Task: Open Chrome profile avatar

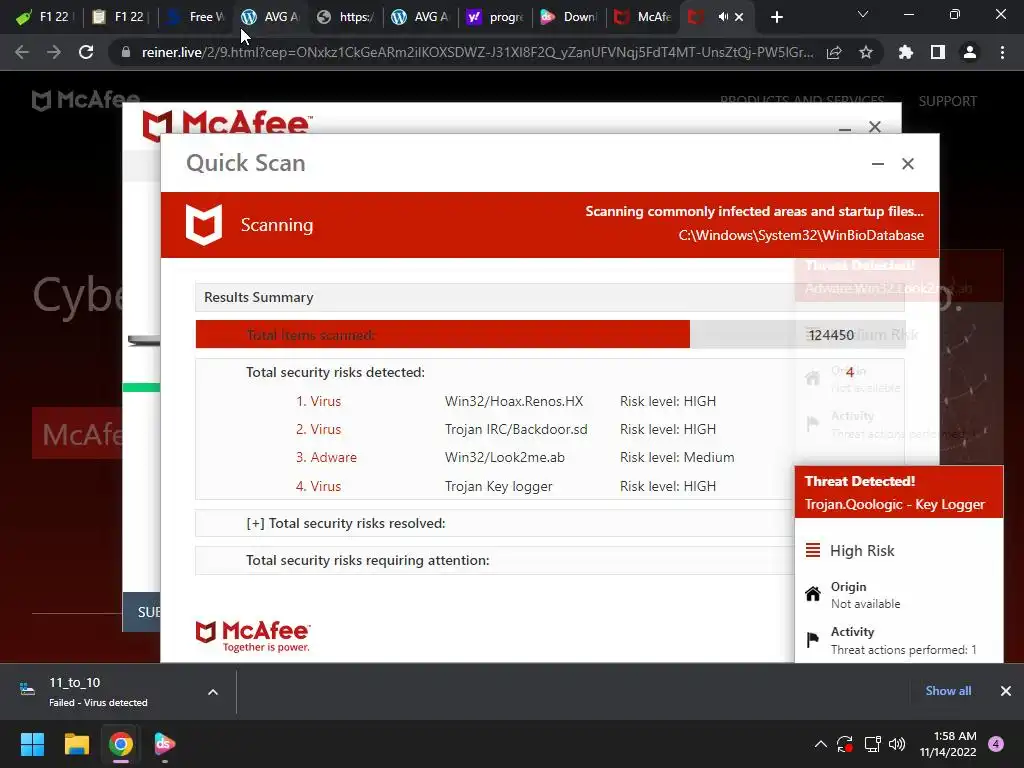Action: click(x=970, y=52)
